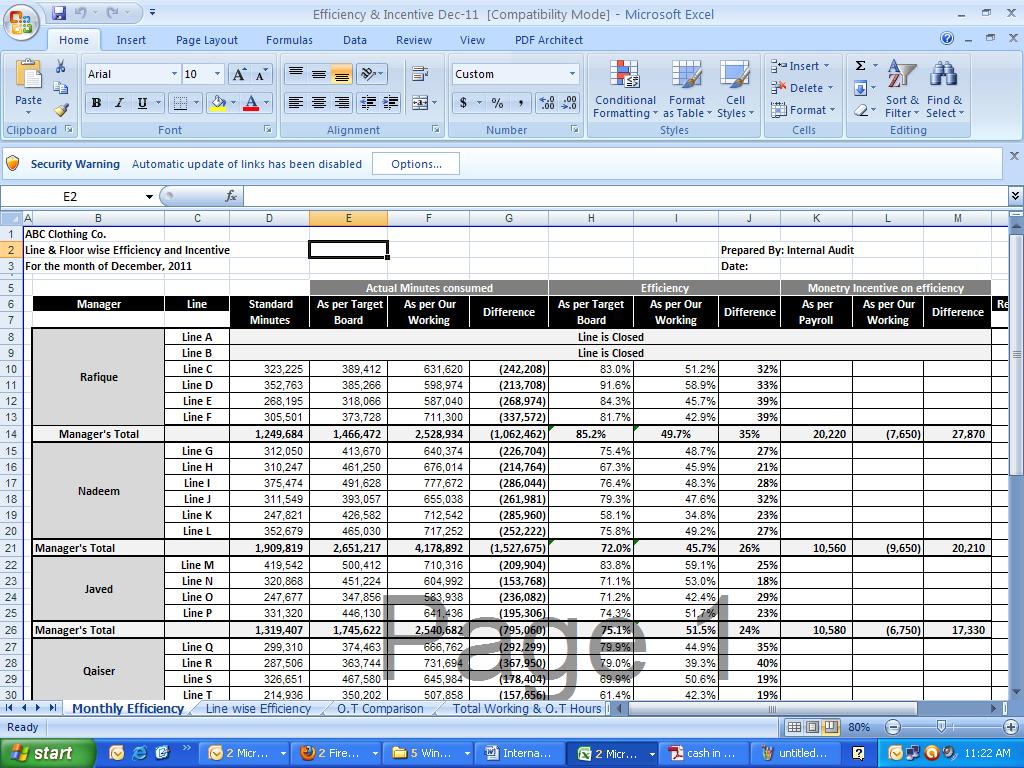Click the AutoSum icon
Image resolution: width=1024 pixels, height=768 pixels.
point(862,65)
